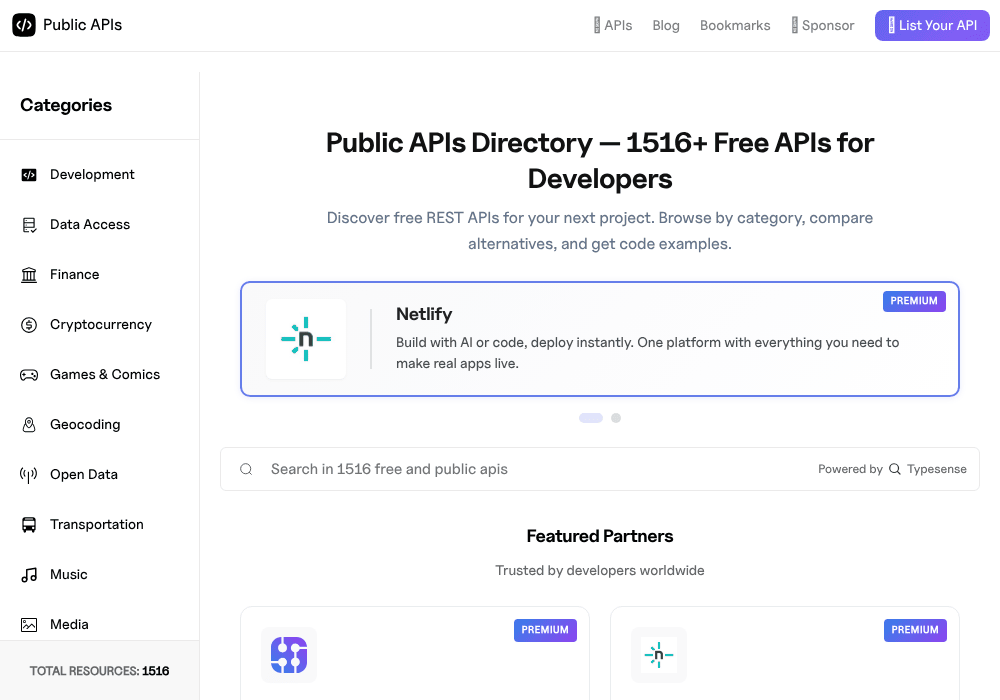Click the Development category code icon
The width and height of the screenshot is (1000, 700).
(29, 175)
